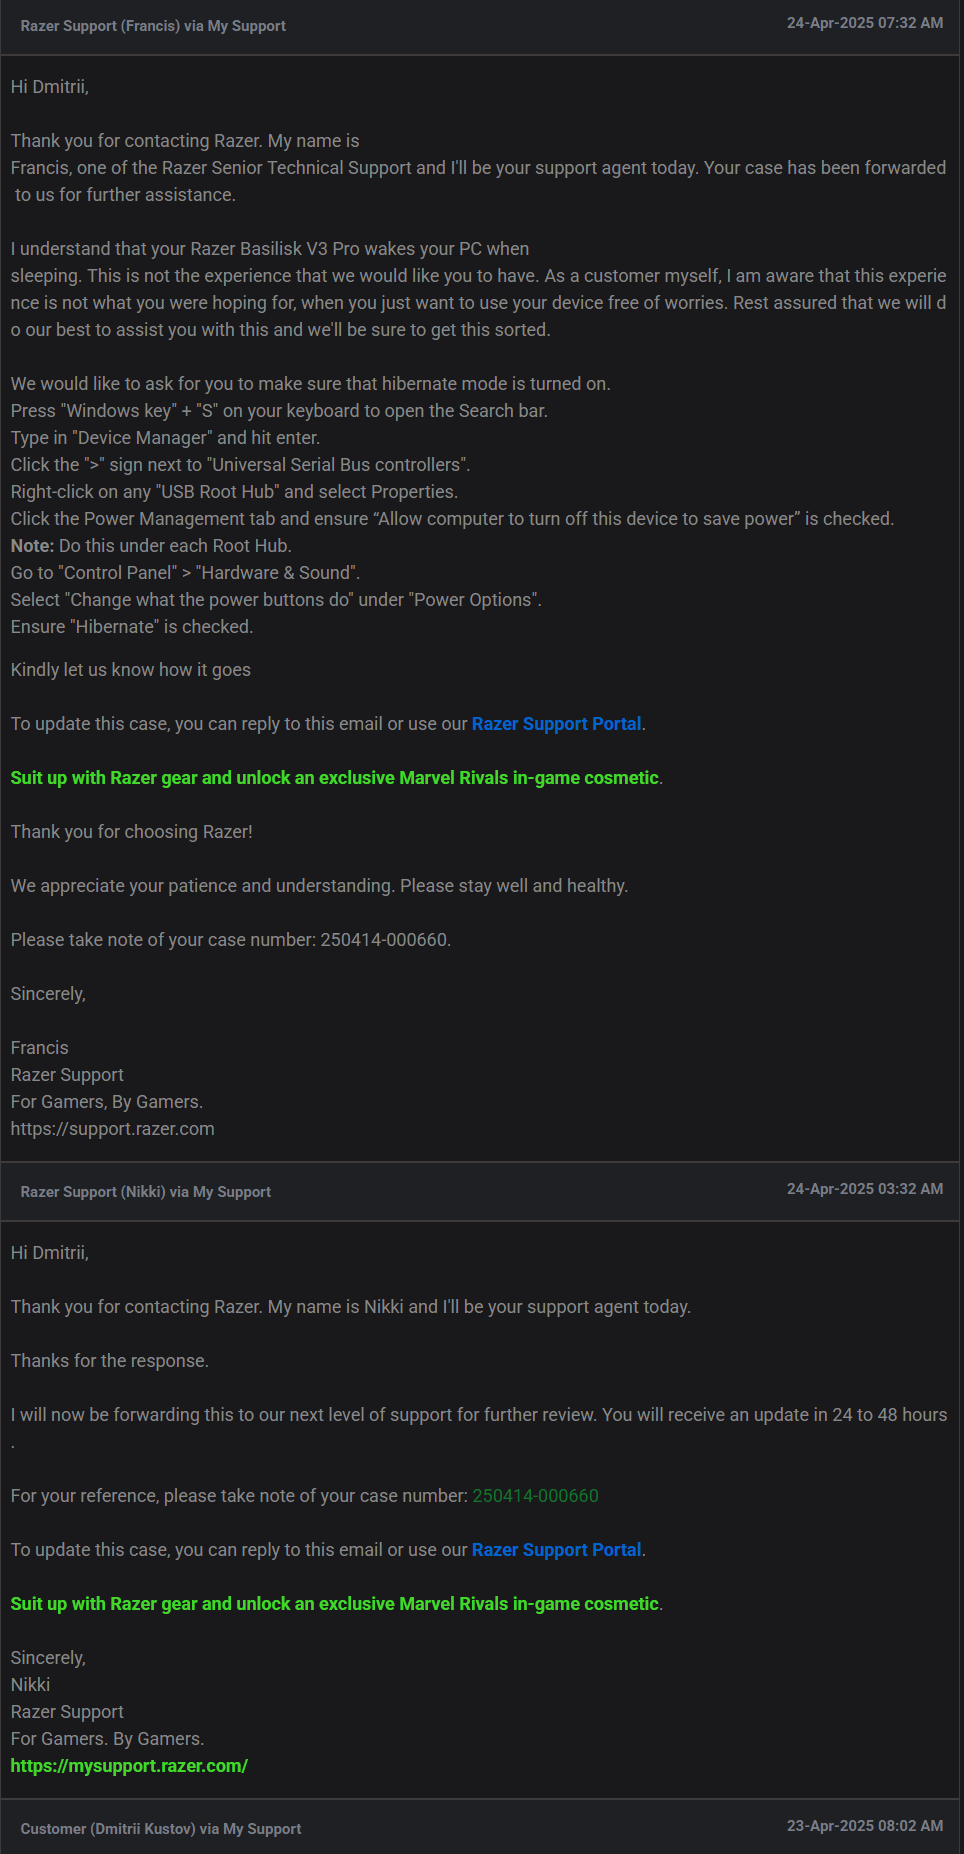Open Razer Support Portal link in Nikki's message

[x=556, y=1550]
